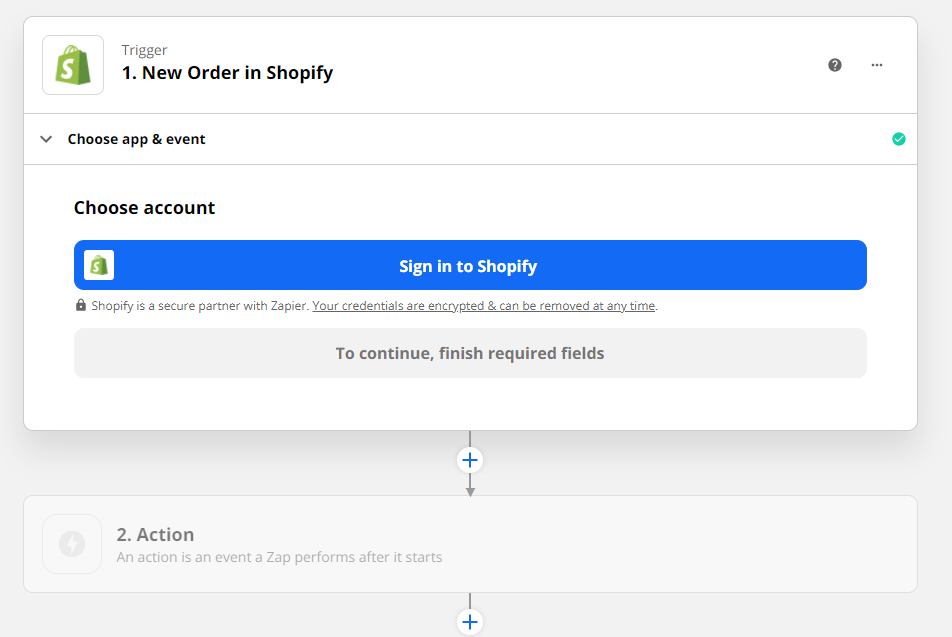Add a step with plus below trigger
This screenshot has height=637, width=952.
(x=470, y=460)
